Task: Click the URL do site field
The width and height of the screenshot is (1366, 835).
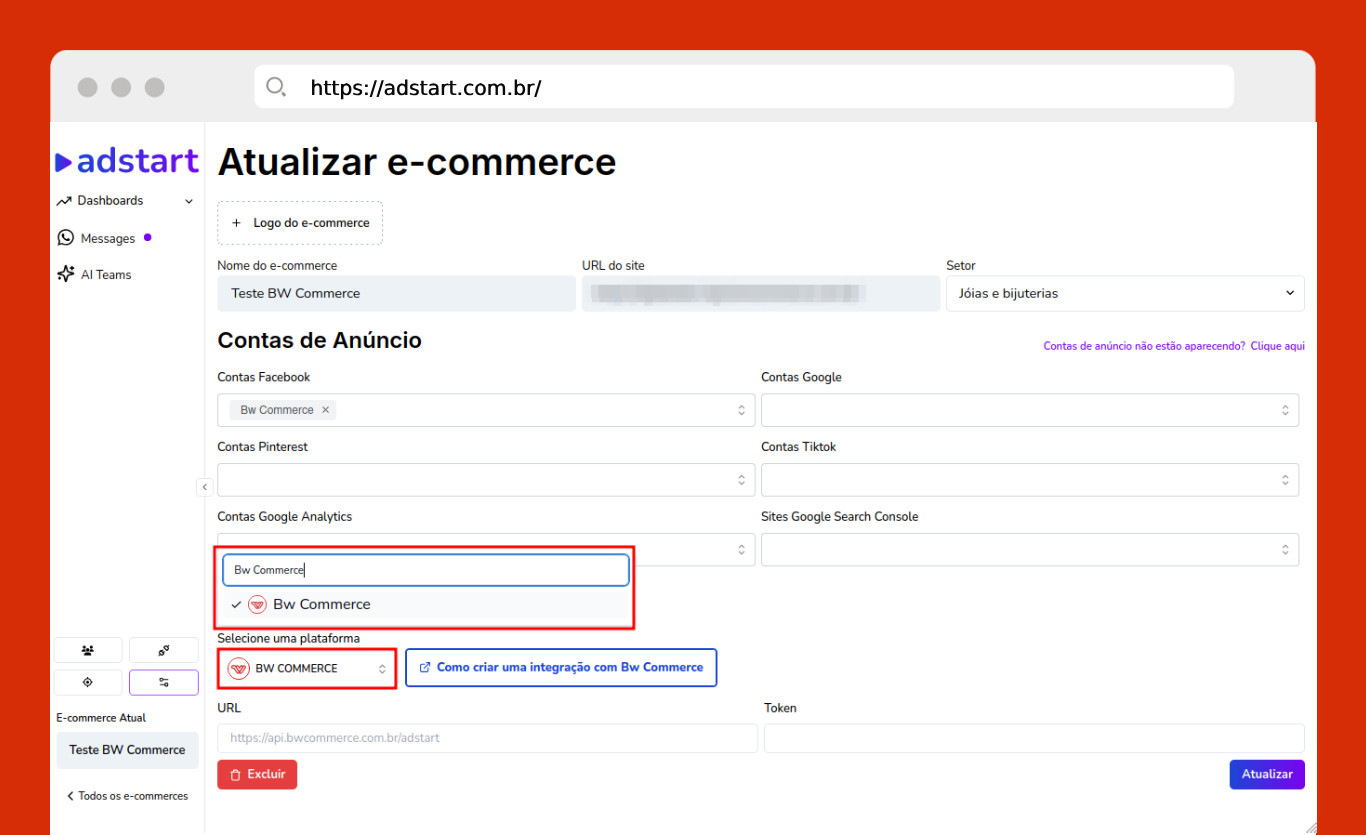Action: point(761,293)
